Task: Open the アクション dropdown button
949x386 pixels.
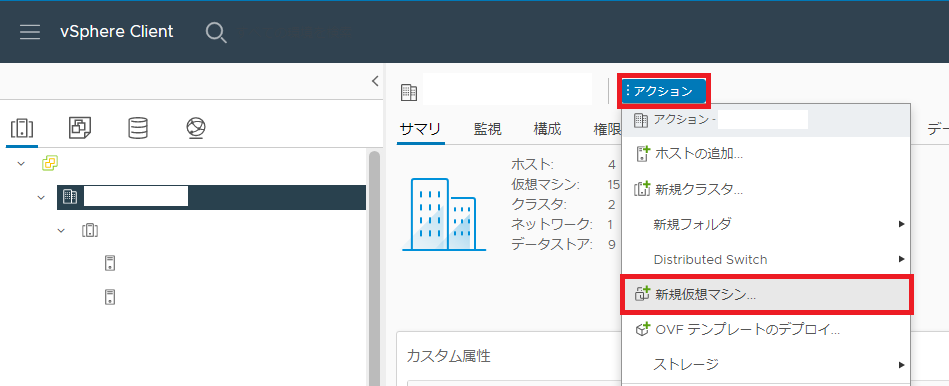Action: pyautogui.click(x=664, y=91)
